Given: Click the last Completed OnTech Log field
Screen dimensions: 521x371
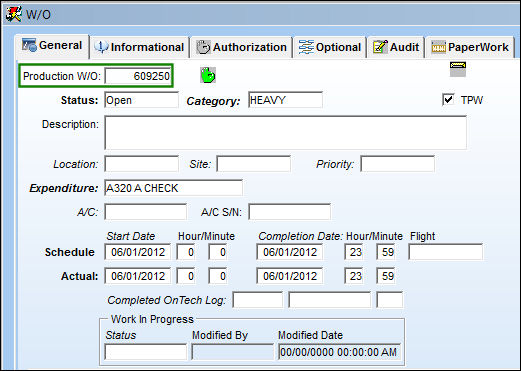Looking at the screenshot, I should (x=390, y=300).
